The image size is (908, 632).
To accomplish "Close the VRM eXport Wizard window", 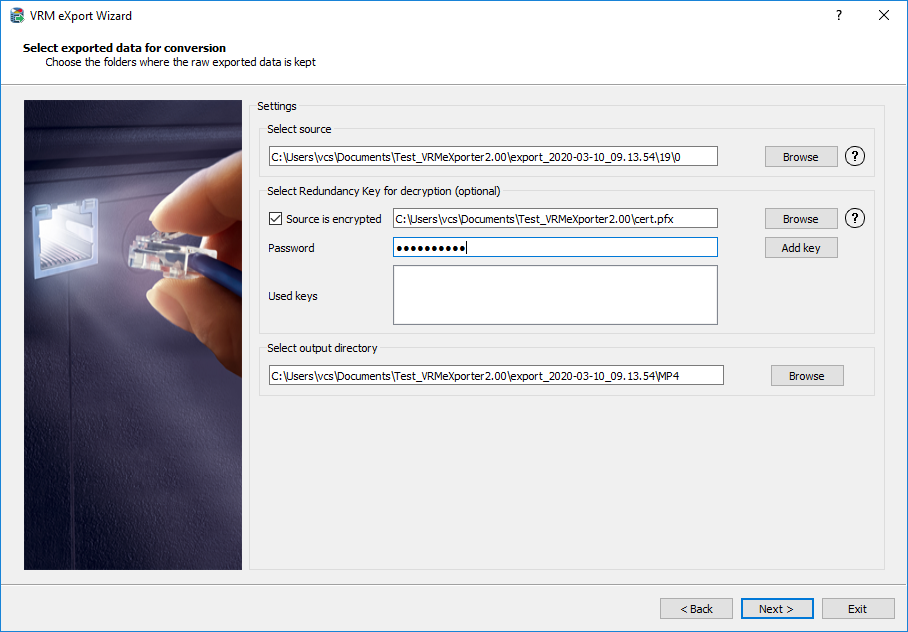I will pos(883,16).
